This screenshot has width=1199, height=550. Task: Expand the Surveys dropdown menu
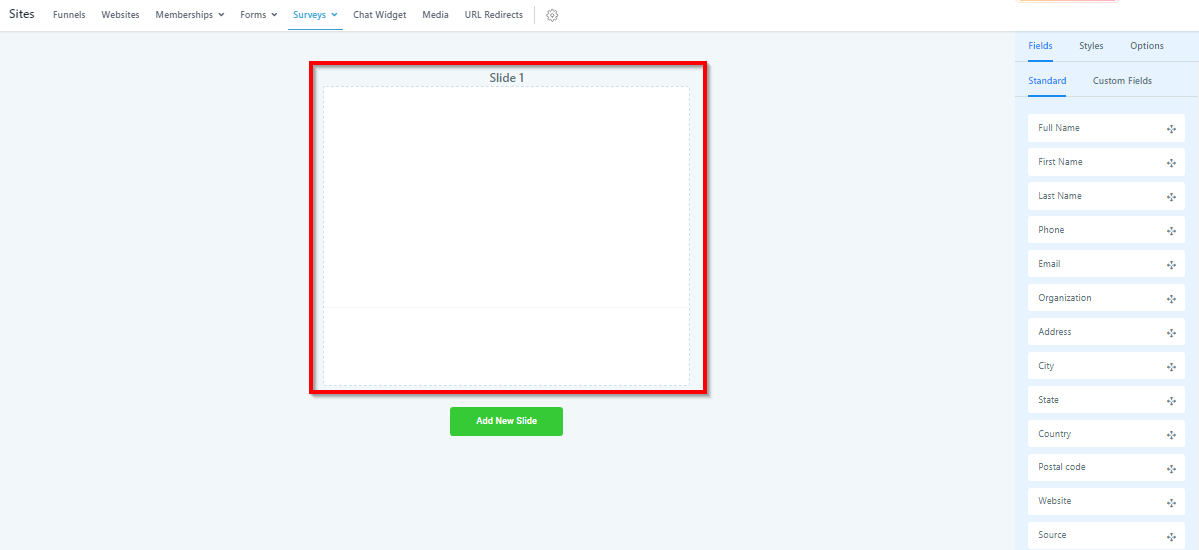(315, 15)
